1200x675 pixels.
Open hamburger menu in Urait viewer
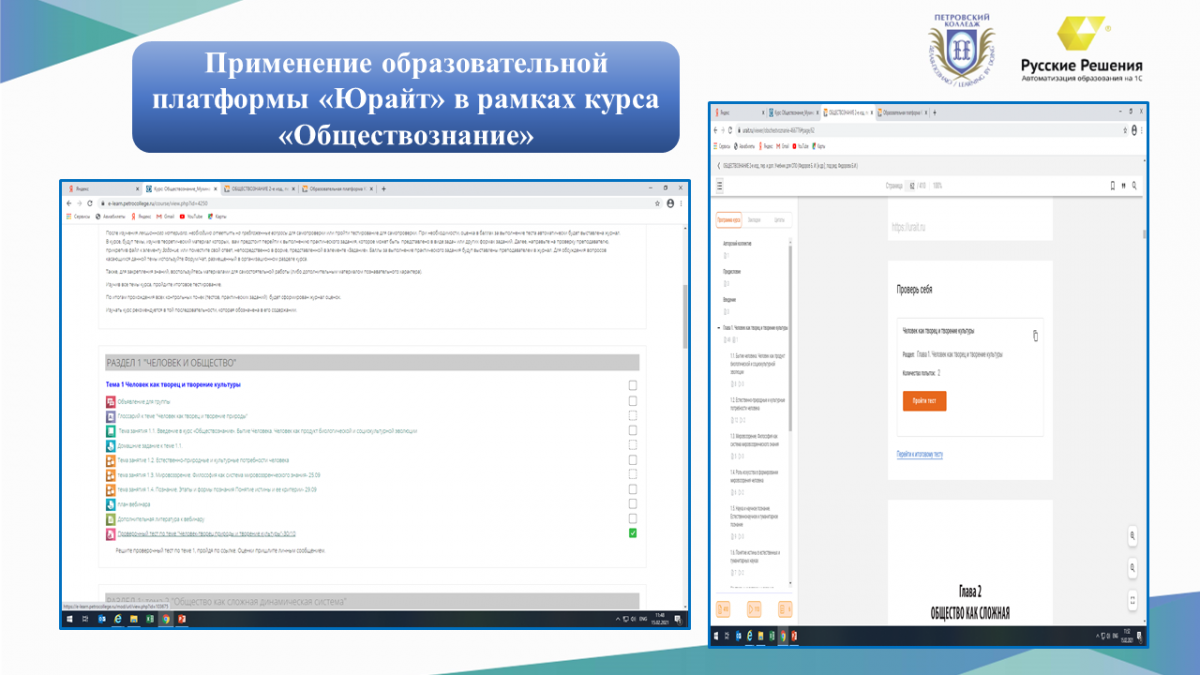pos(719,185)
